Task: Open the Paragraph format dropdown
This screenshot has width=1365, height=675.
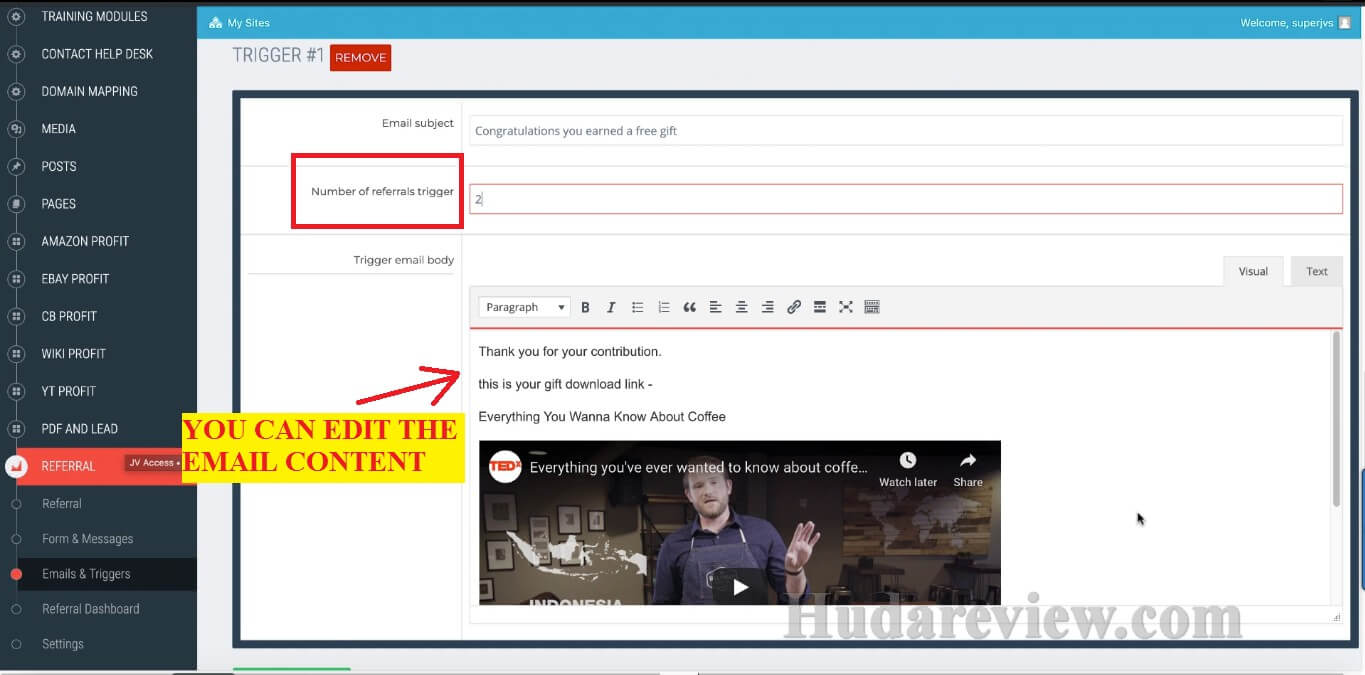Action: [525, 307]
